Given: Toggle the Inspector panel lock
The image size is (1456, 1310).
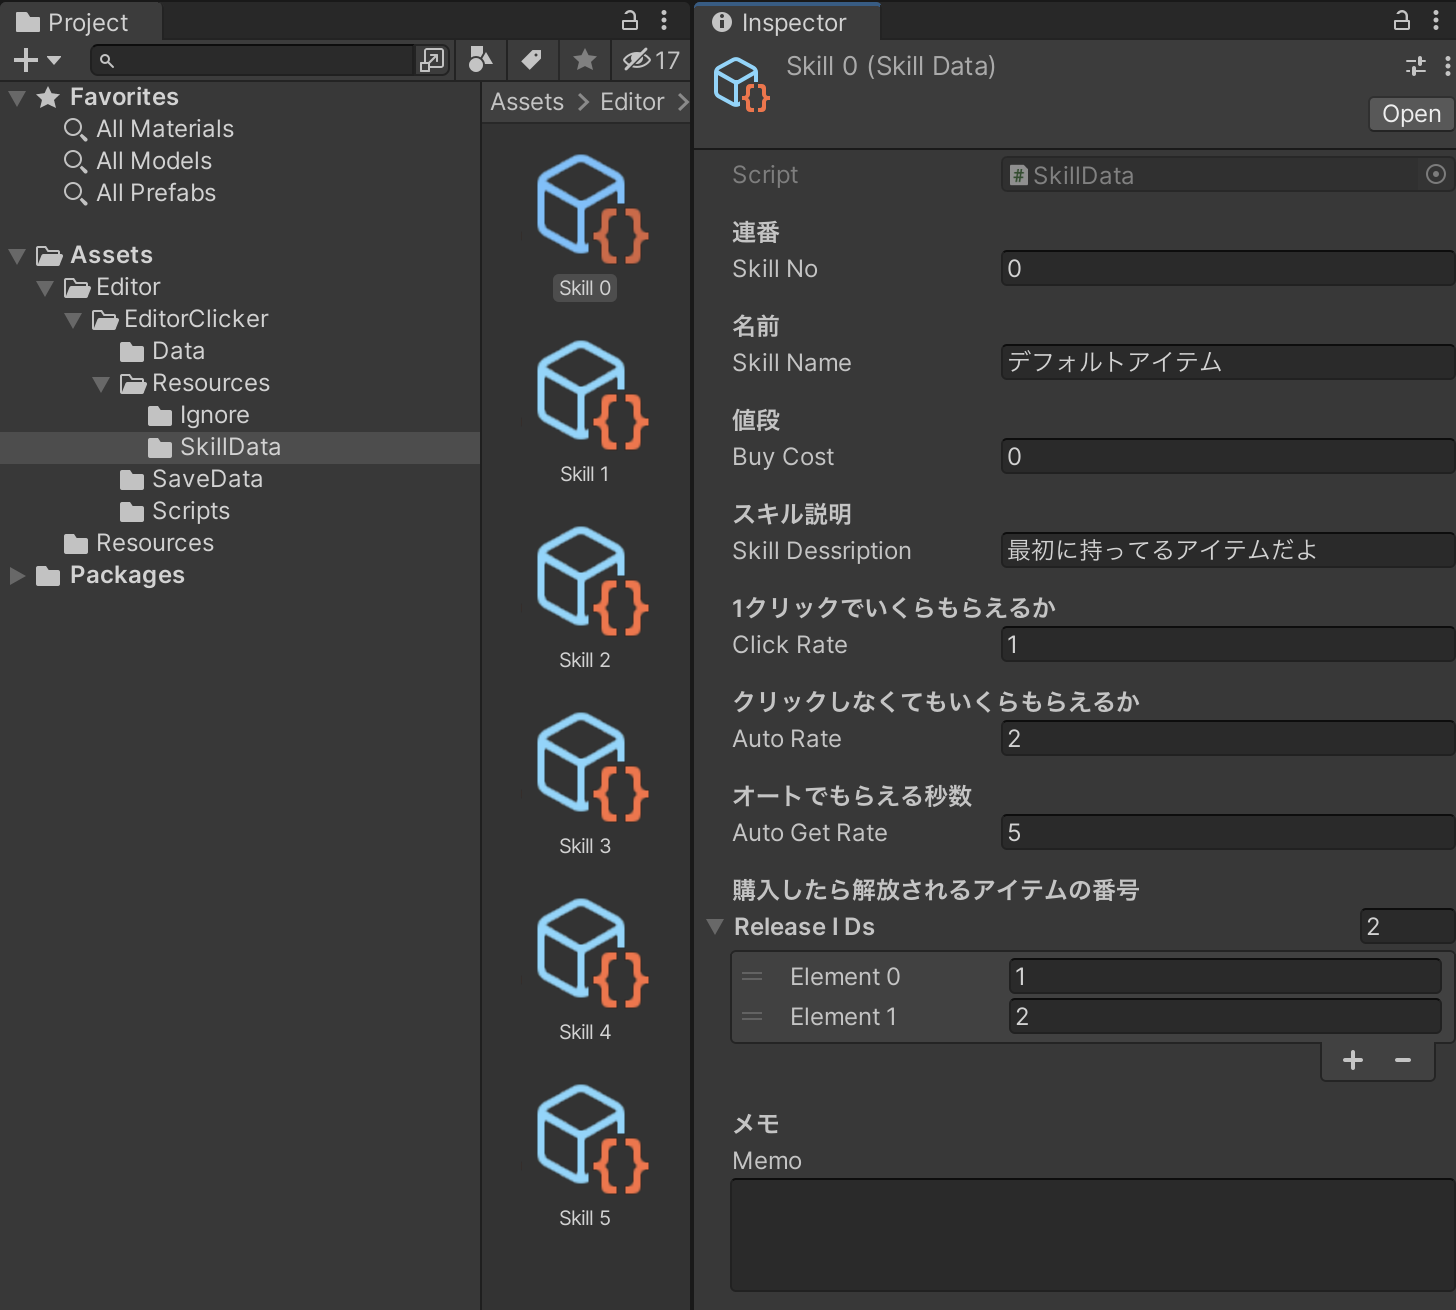Looking at the screenshot, I should point(1403,21).
